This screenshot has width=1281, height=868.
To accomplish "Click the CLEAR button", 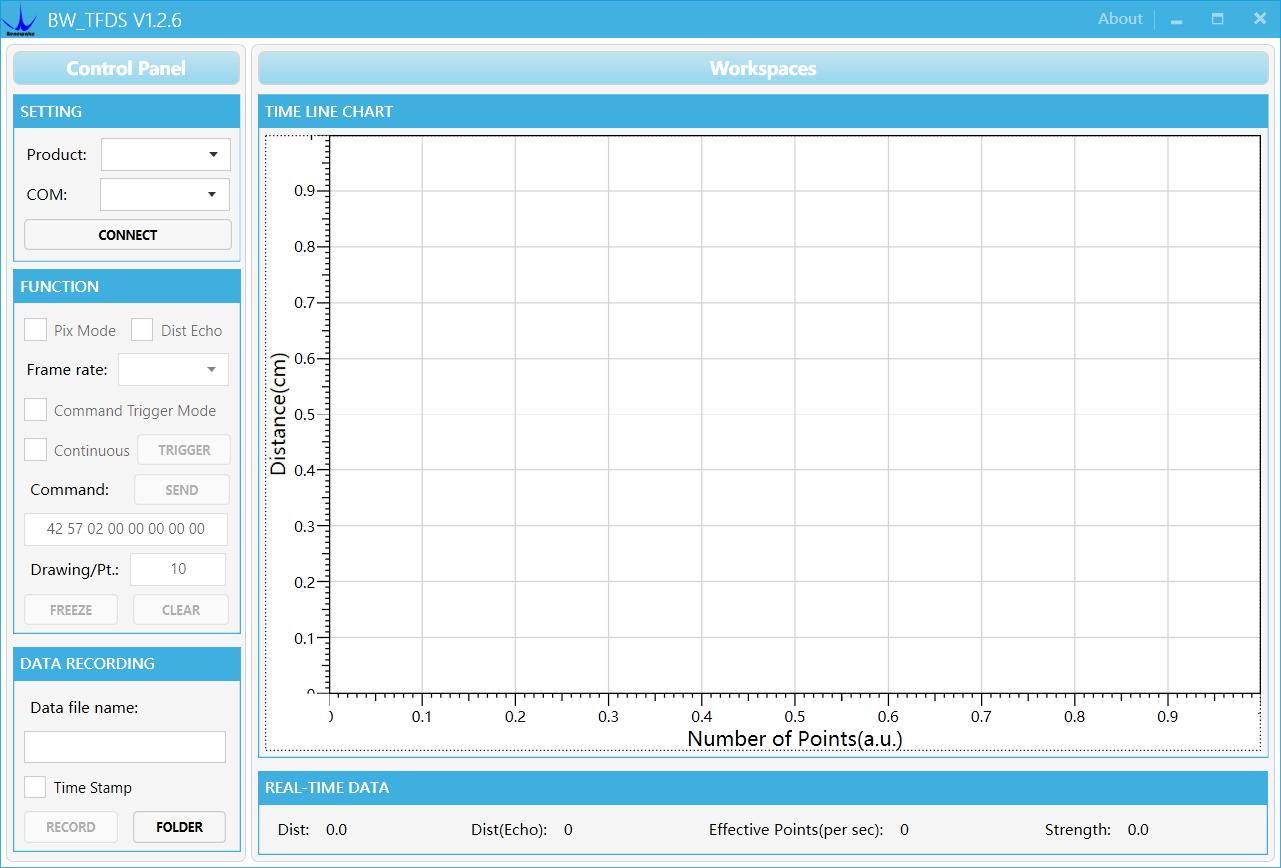I will (181, 610).
